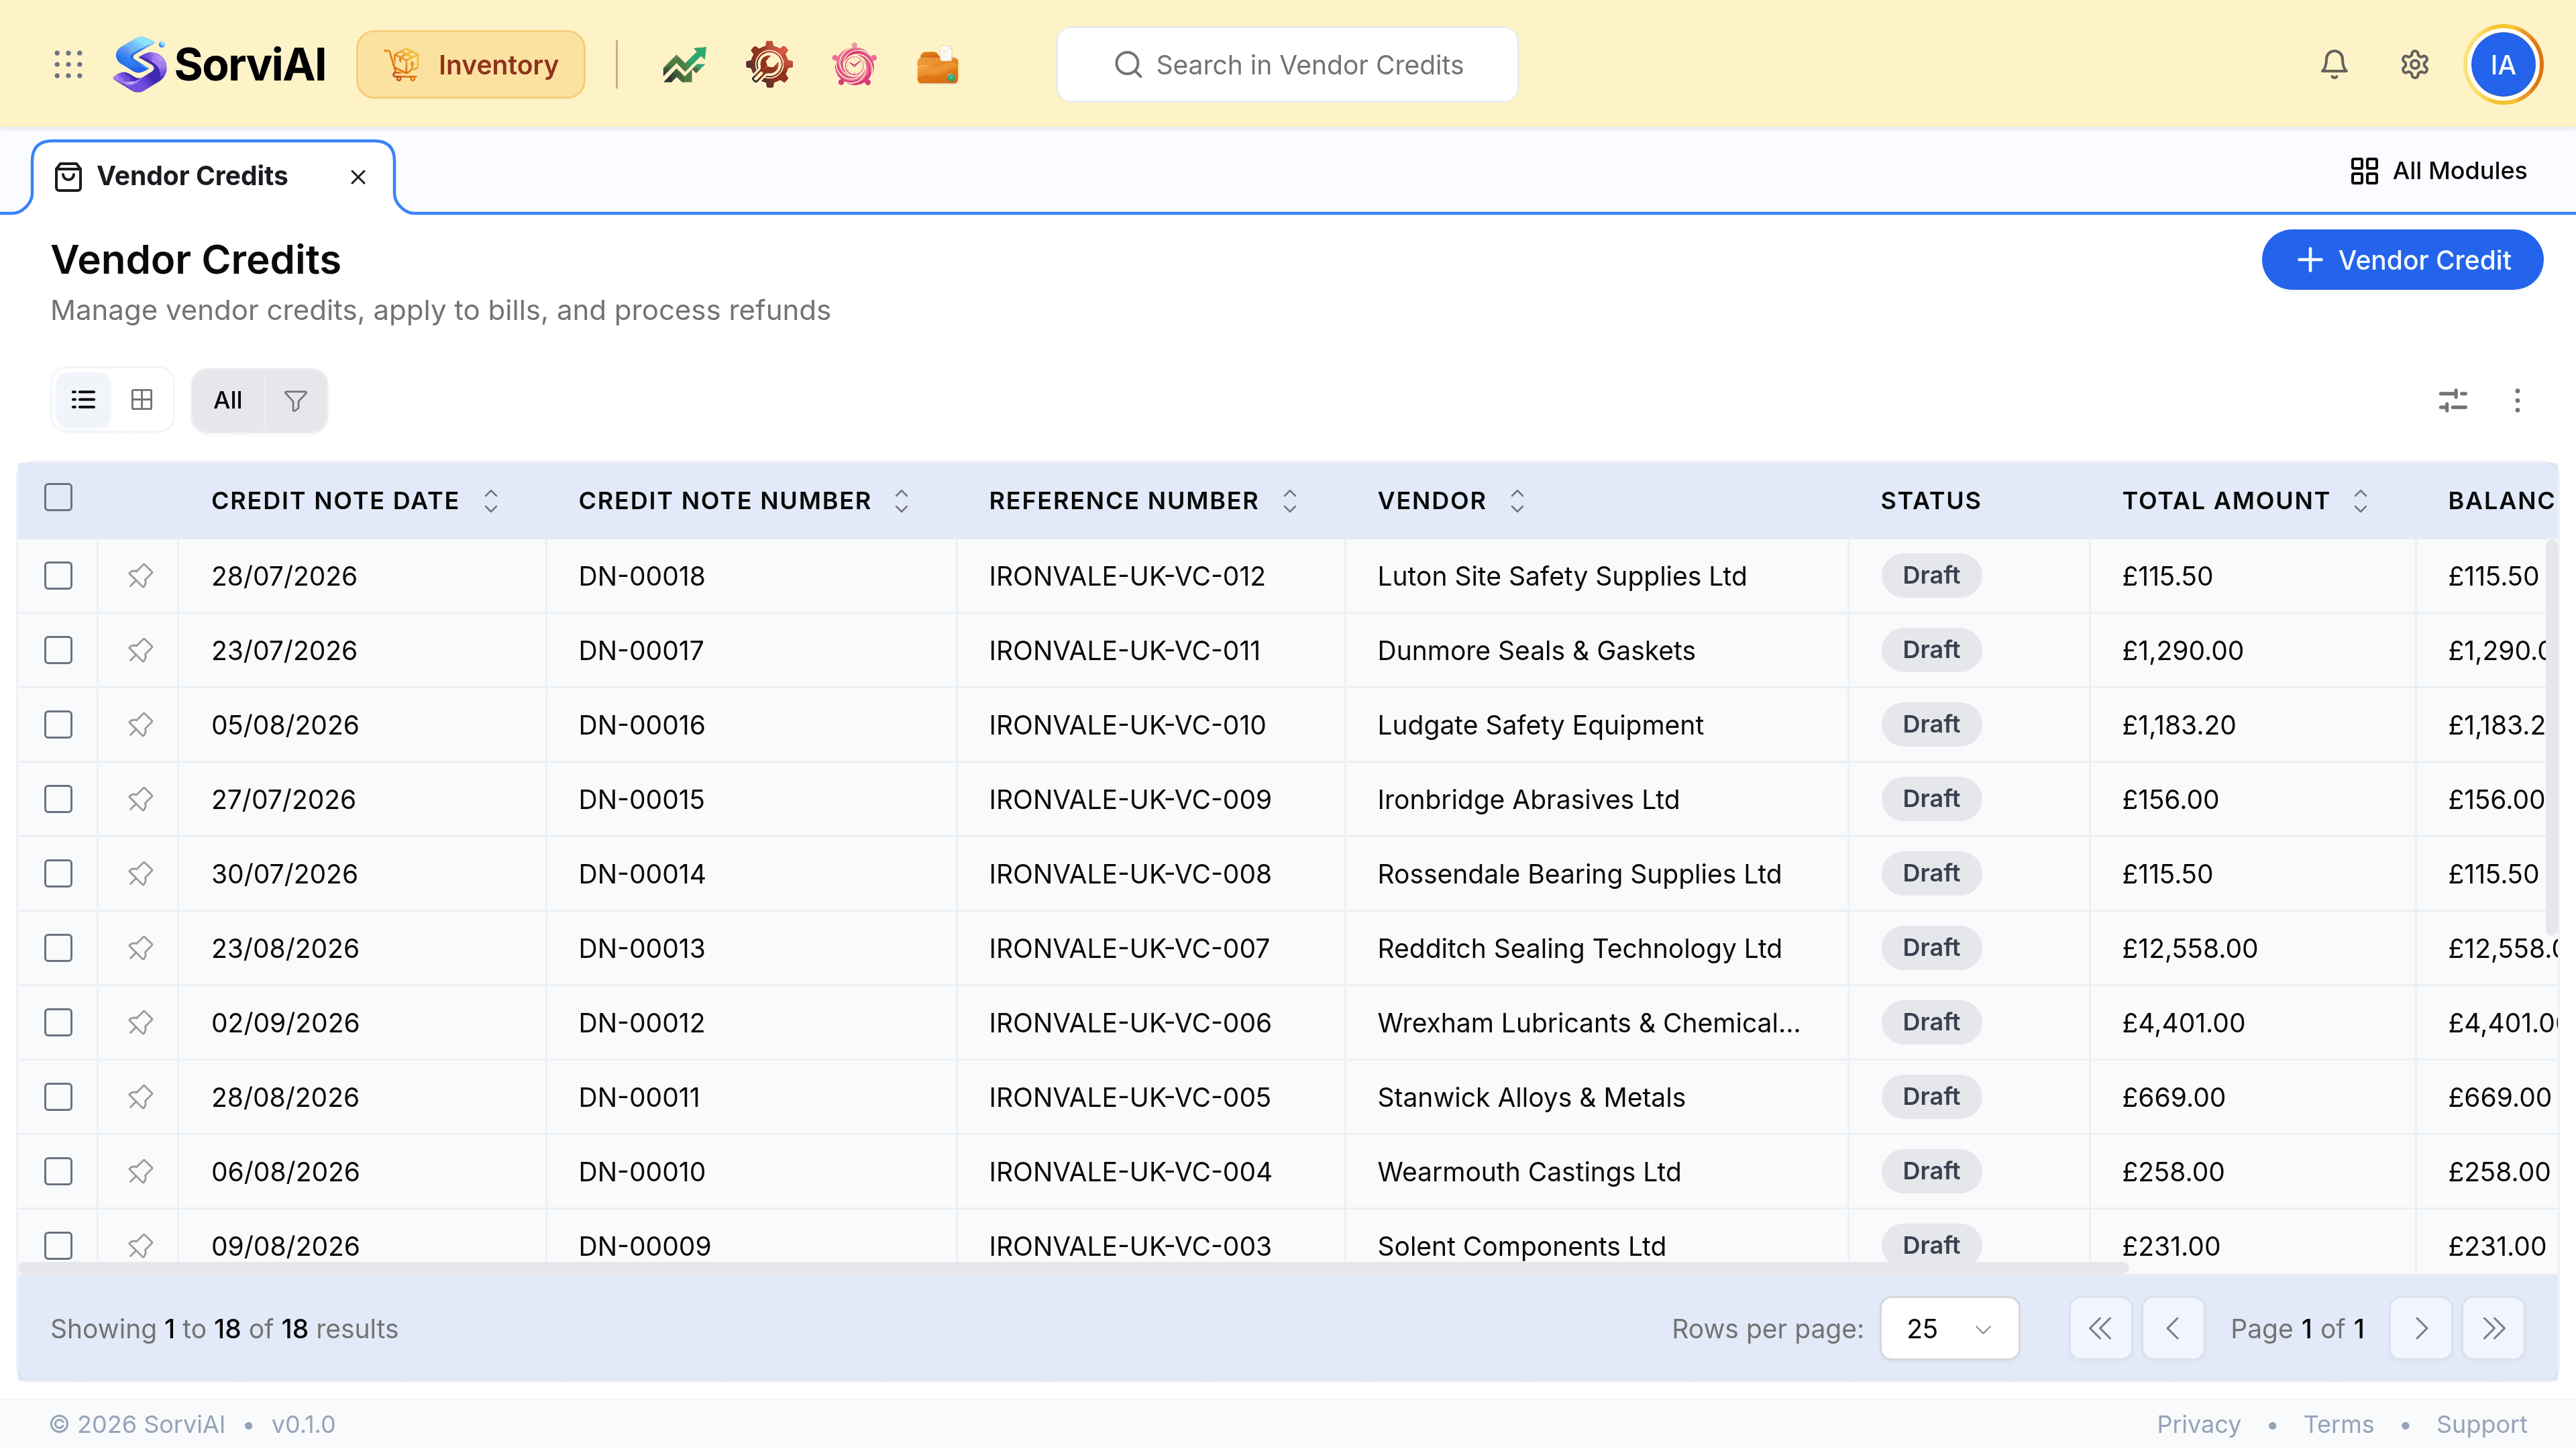The width and height of the screenshot is (2576, 1449).
Task: Open the rows per page dropdown
Action: pyautogui.click(x=1949, y=1329)
